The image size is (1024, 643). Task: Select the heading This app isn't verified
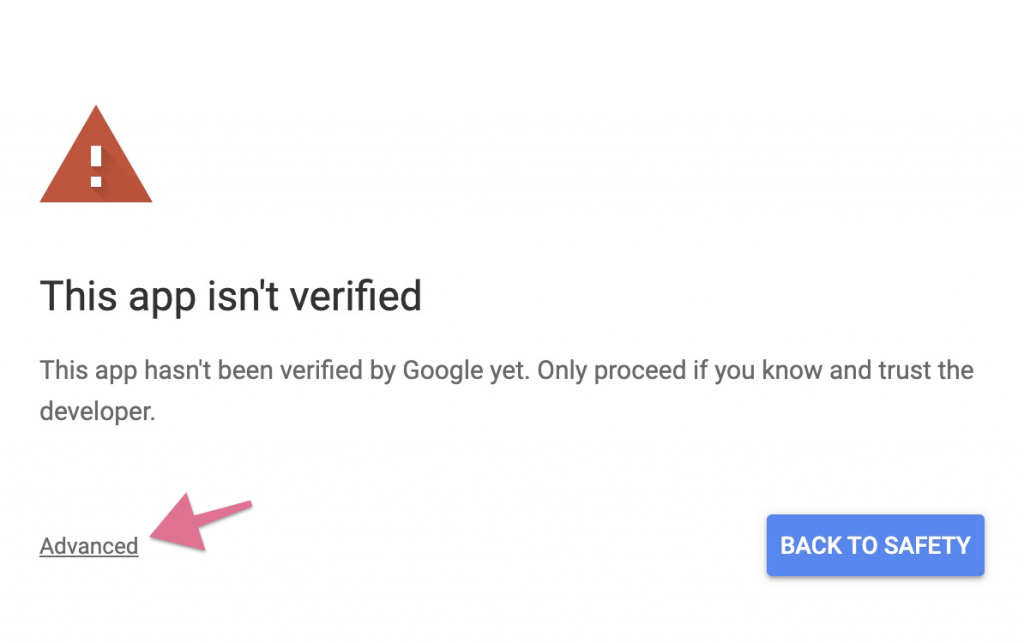230,296
